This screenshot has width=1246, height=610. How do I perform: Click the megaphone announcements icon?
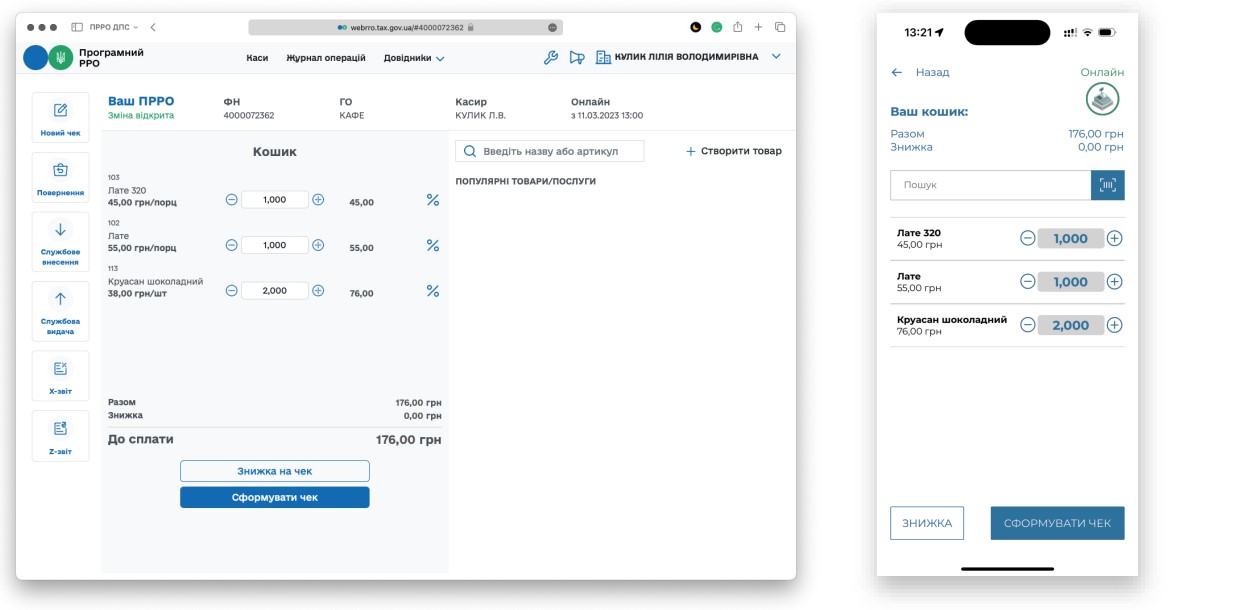(x=577, y=58)
